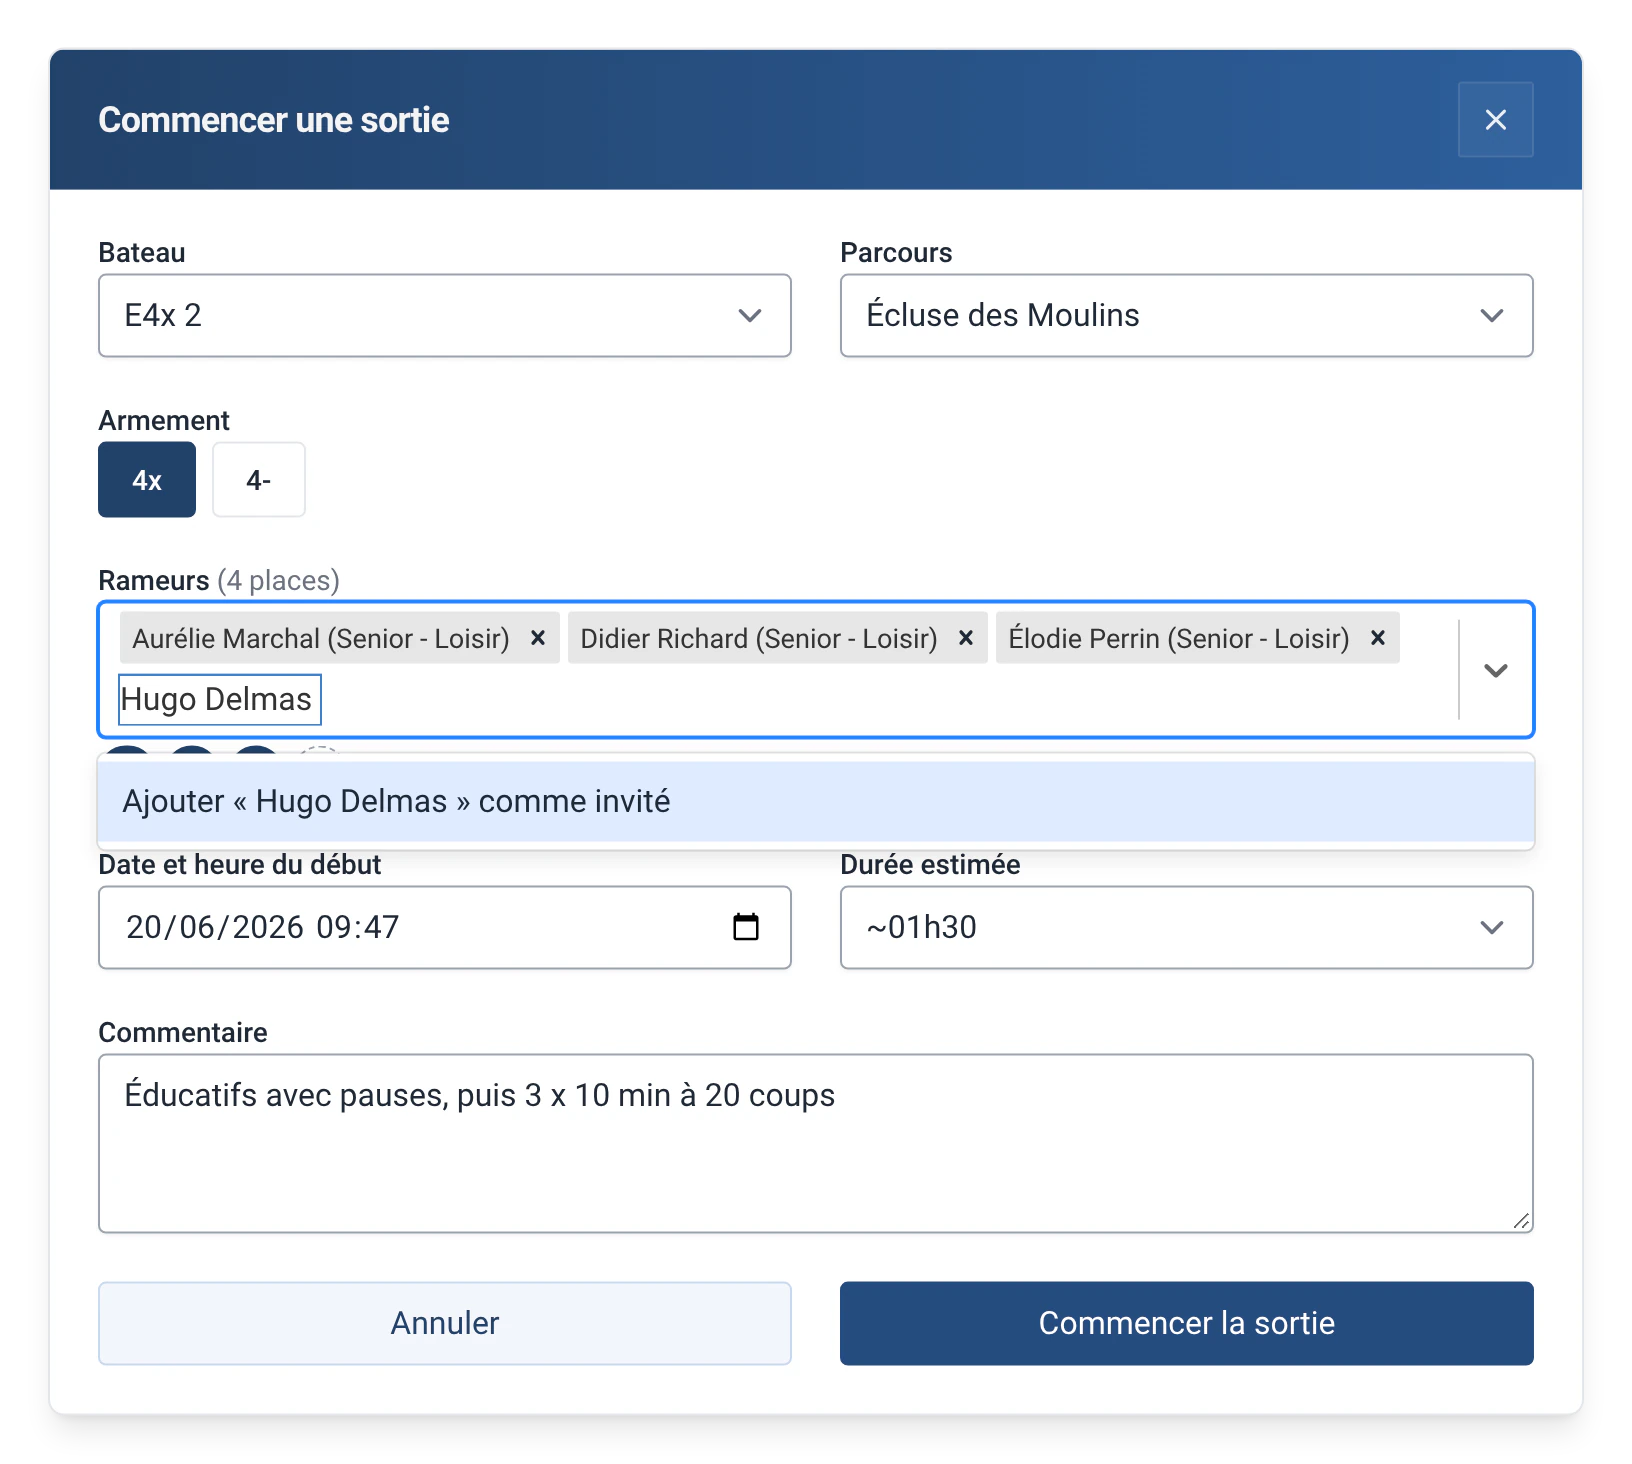This screenshot has width=1632, height=1464.
Task: Click the Hugo Delmas rameur search input
Action: click(220, 699)
